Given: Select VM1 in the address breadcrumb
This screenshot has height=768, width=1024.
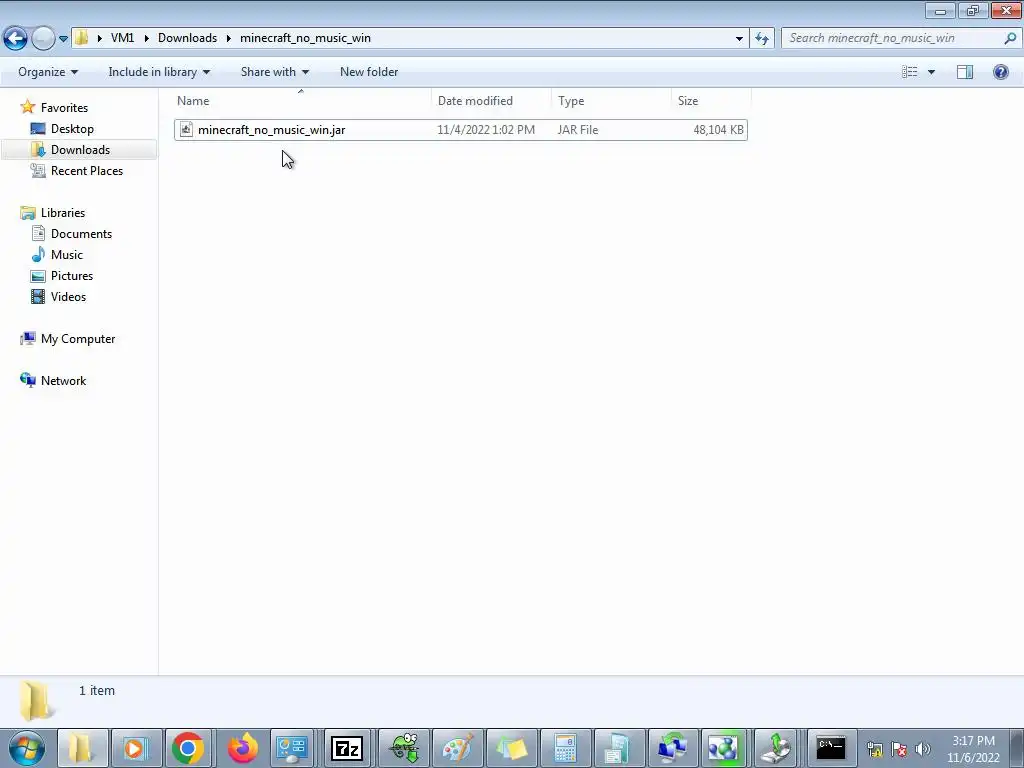Looking at the screenshot, I should 122,38.
